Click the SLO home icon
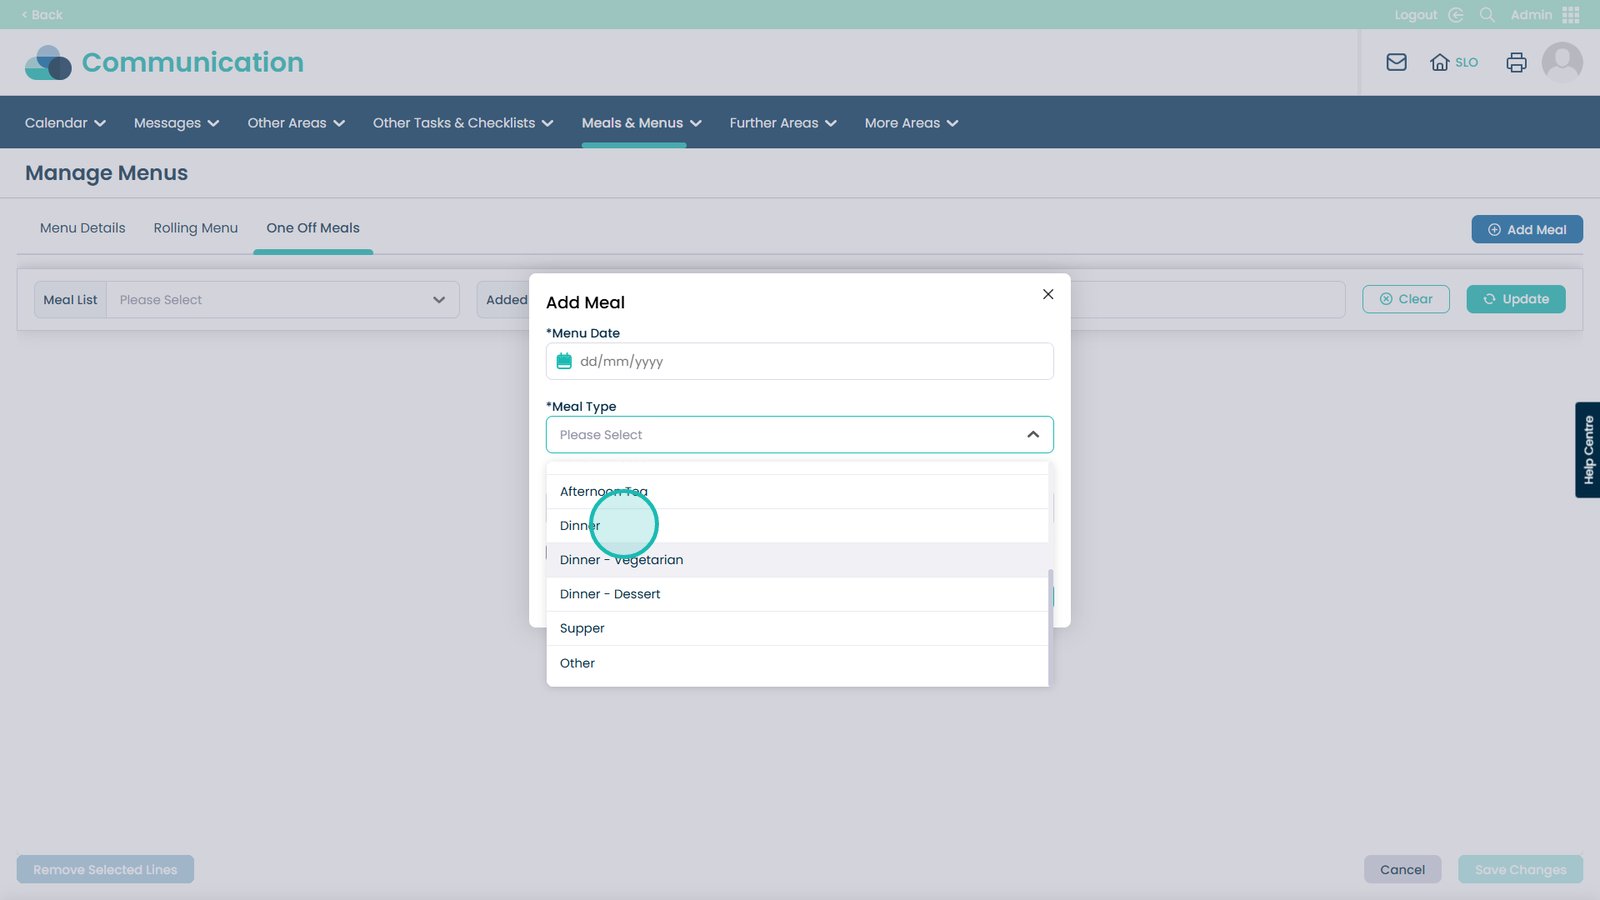Screen dimensions: 1600x900 (x=1440, y=62)
